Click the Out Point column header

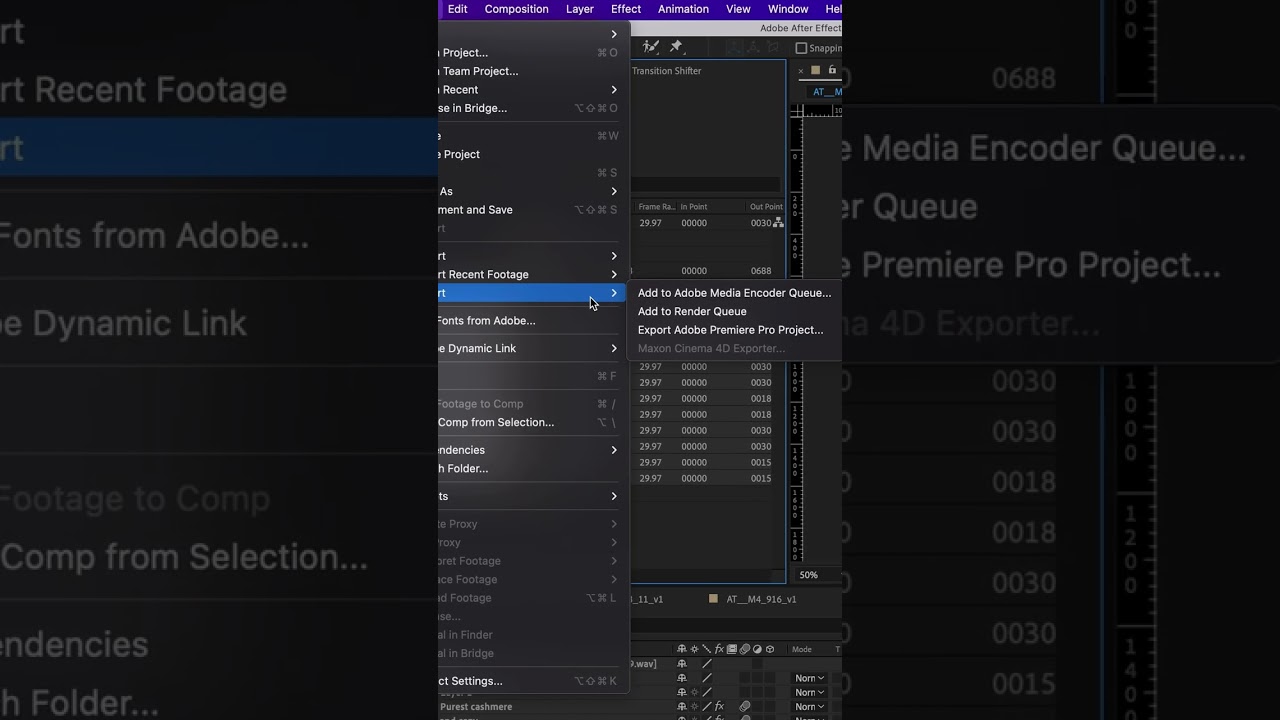click(766, 207)
